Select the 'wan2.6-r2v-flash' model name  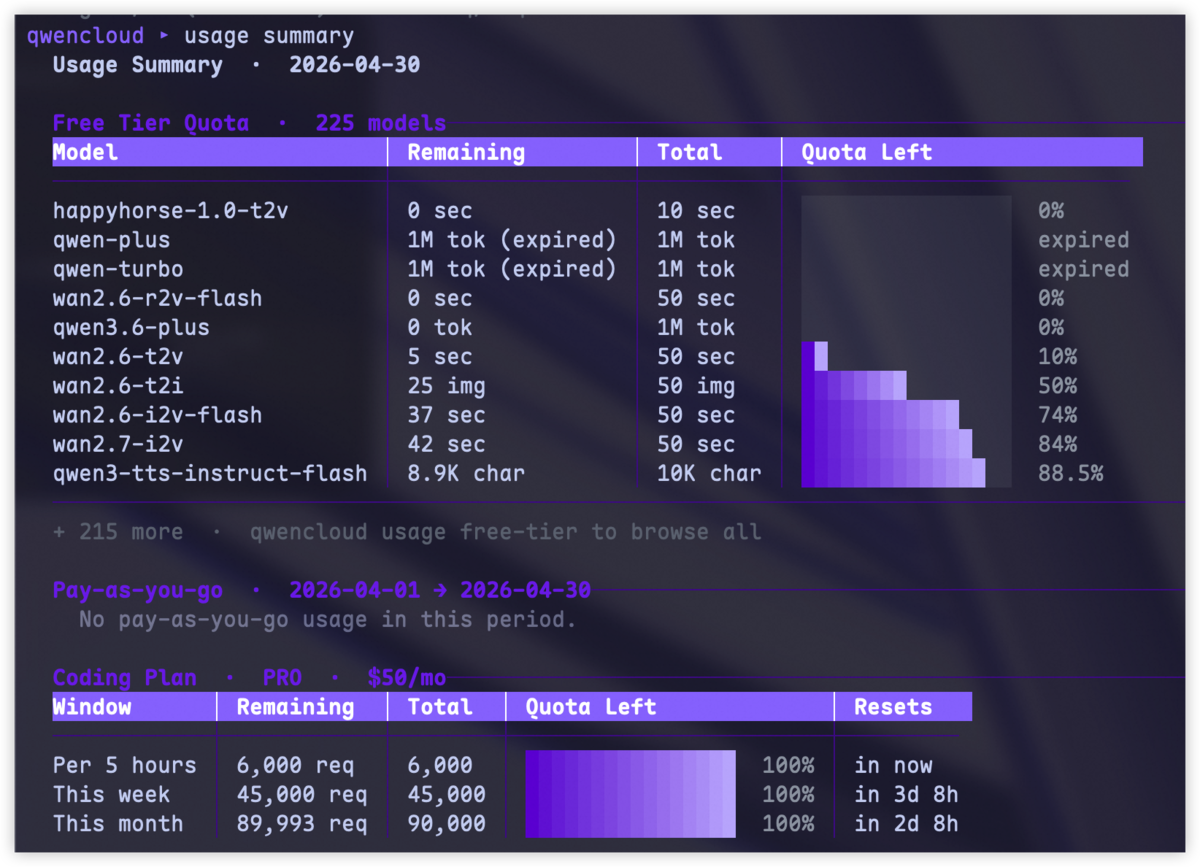pyautogui.click(x=158, y=298)
